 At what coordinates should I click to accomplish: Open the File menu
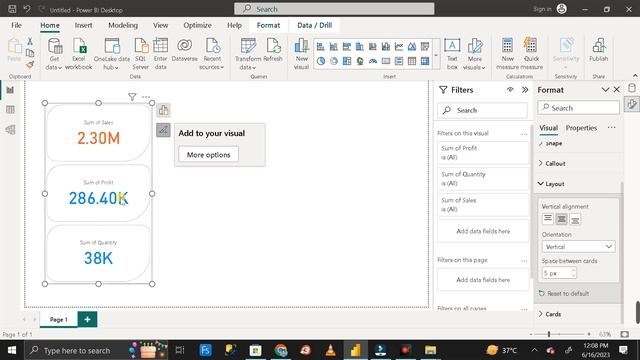[16, 25]
